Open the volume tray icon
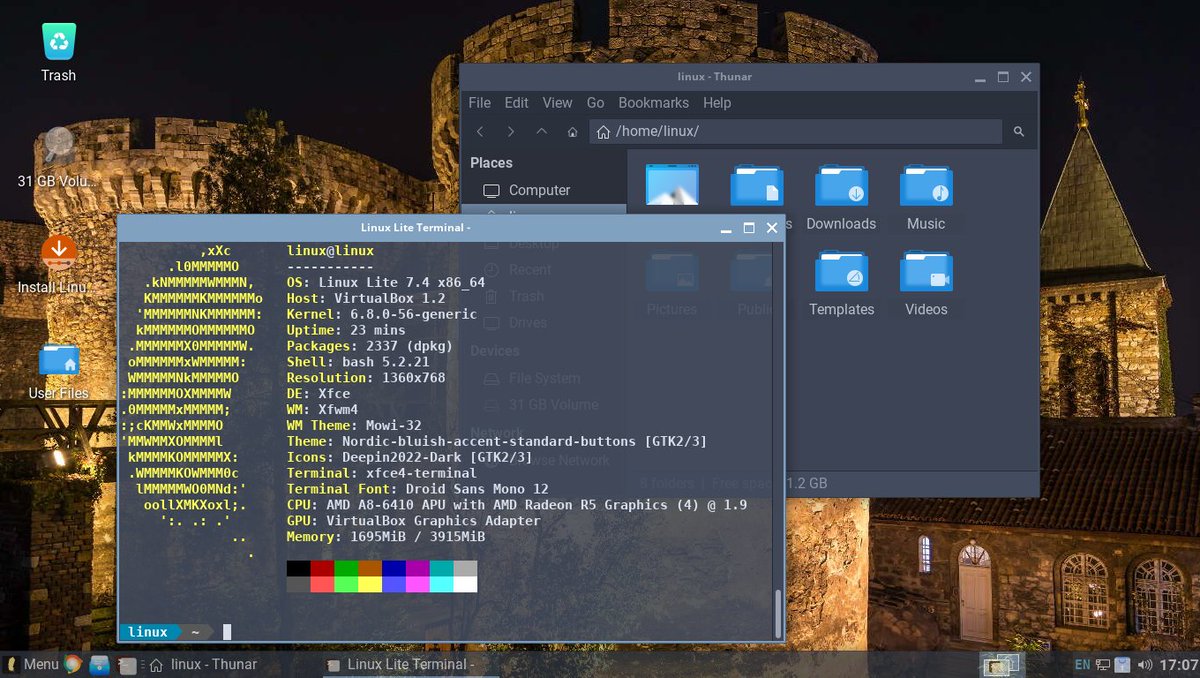 pyautogui.click(x=1146, y=664)
